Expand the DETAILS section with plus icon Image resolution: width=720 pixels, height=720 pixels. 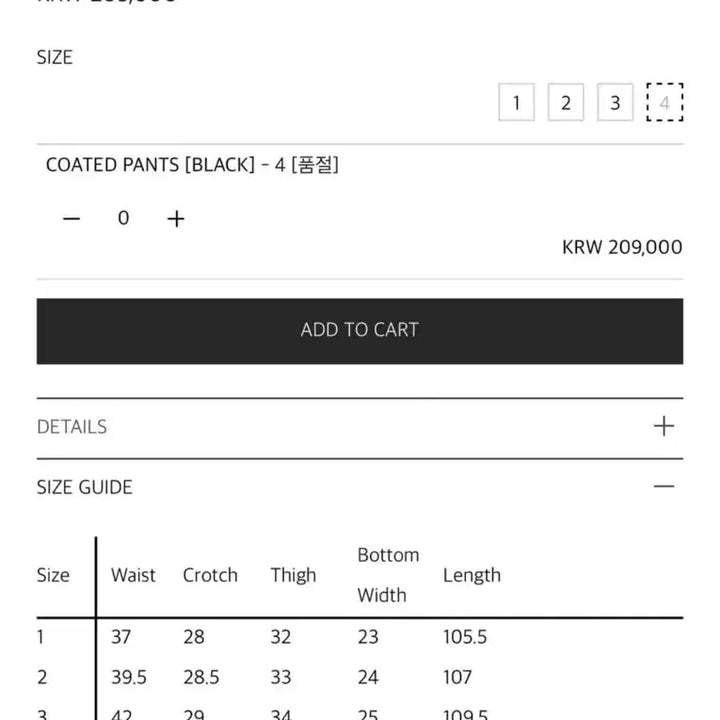(x=664, y=426)
